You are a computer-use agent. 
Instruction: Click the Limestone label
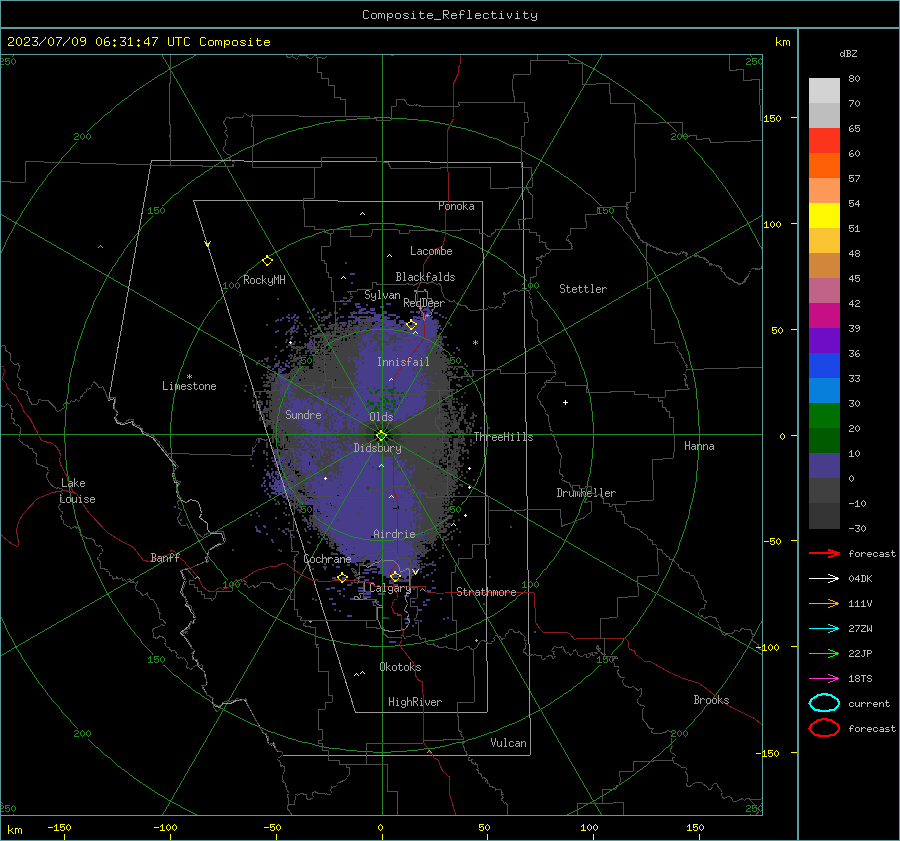coord(189,386)
